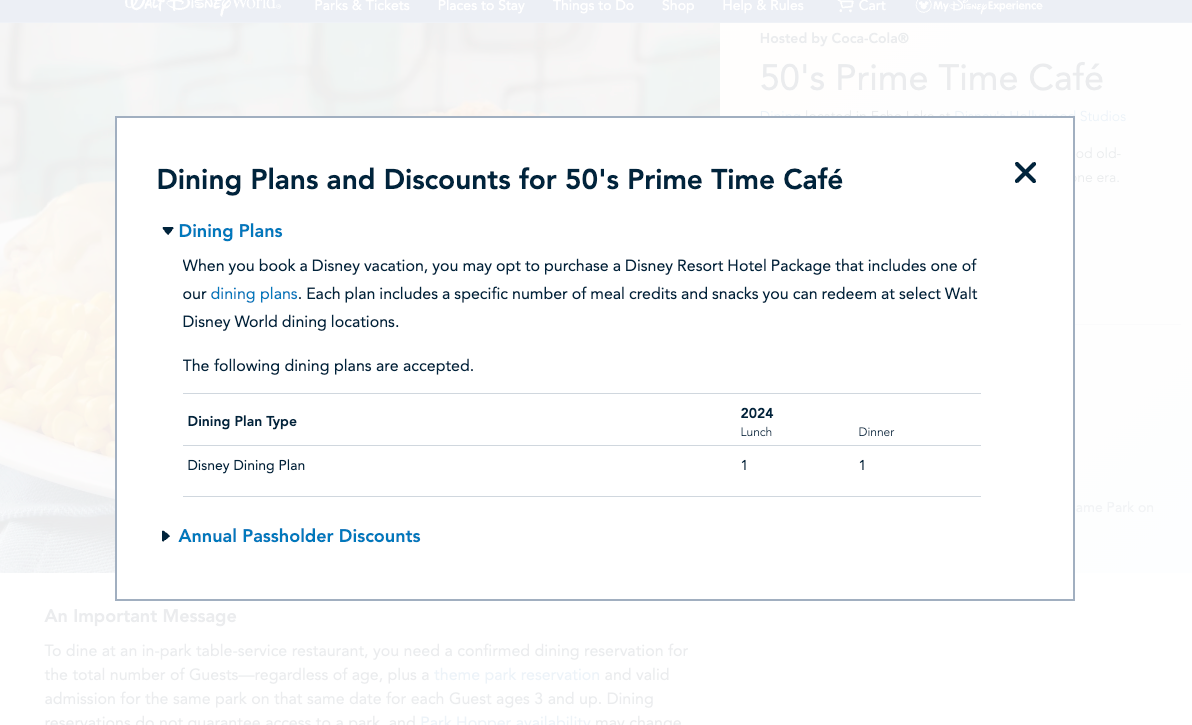Image resolution: width=1192 pixels, height=725 pixels.
Task: Click the blue Dining Plans heading text
Action: (x=230, y=231)
